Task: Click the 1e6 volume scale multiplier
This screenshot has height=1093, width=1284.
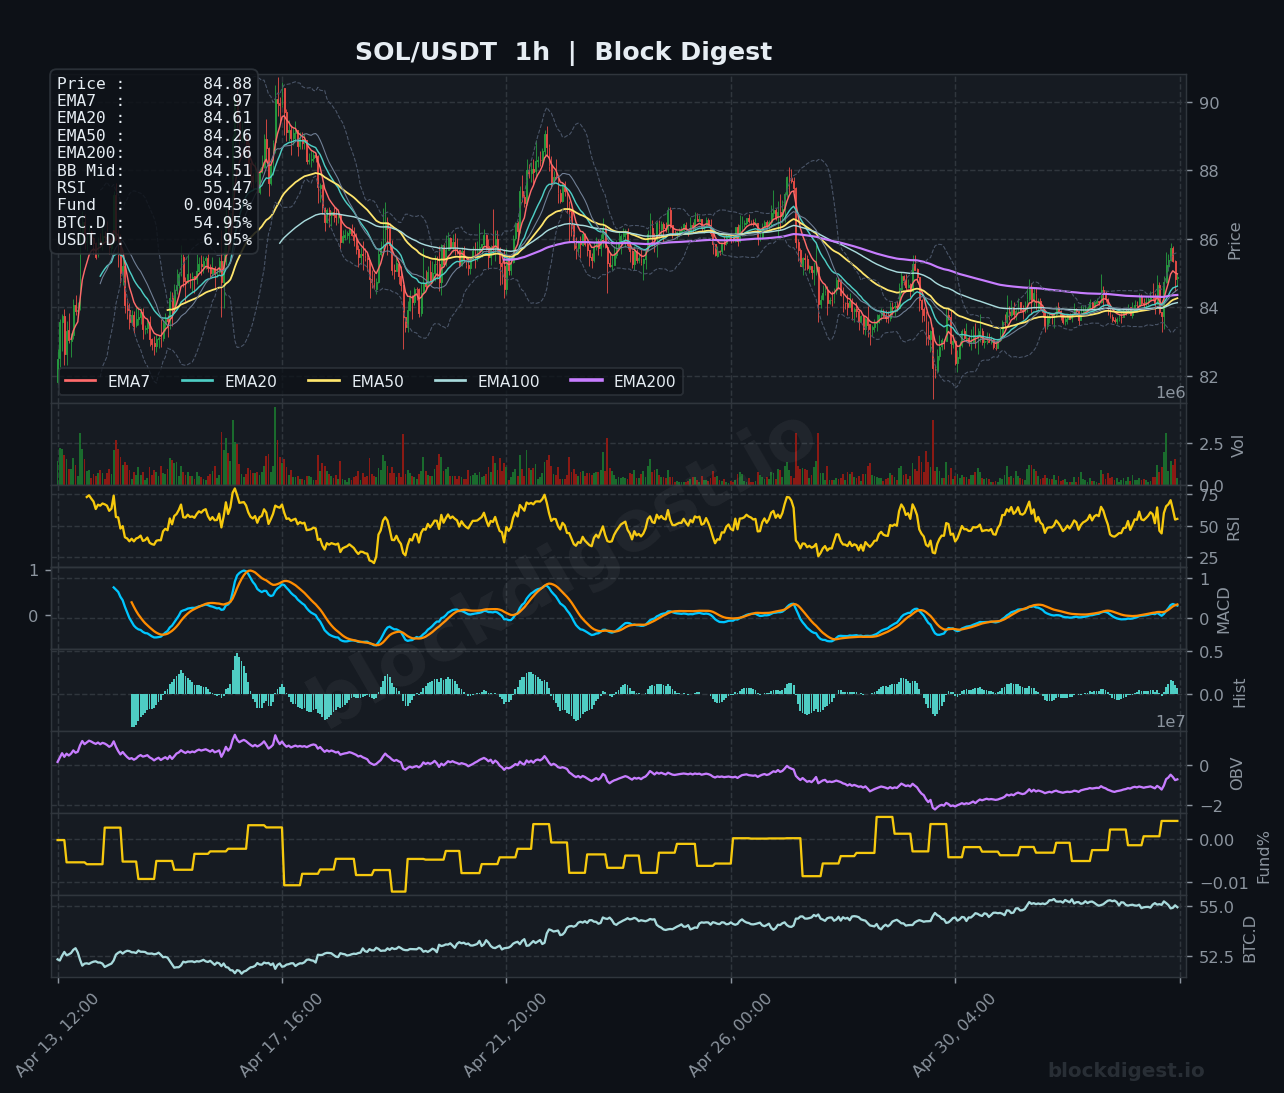Action: click(1171, 393)
